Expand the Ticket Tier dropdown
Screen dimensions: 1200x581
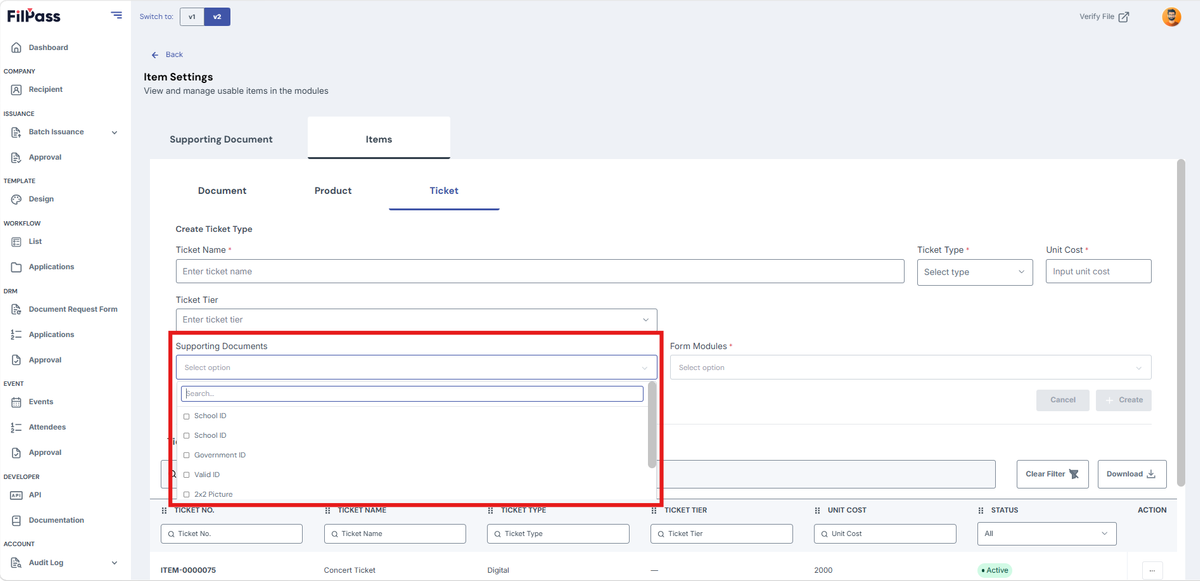tap(416, 319)
